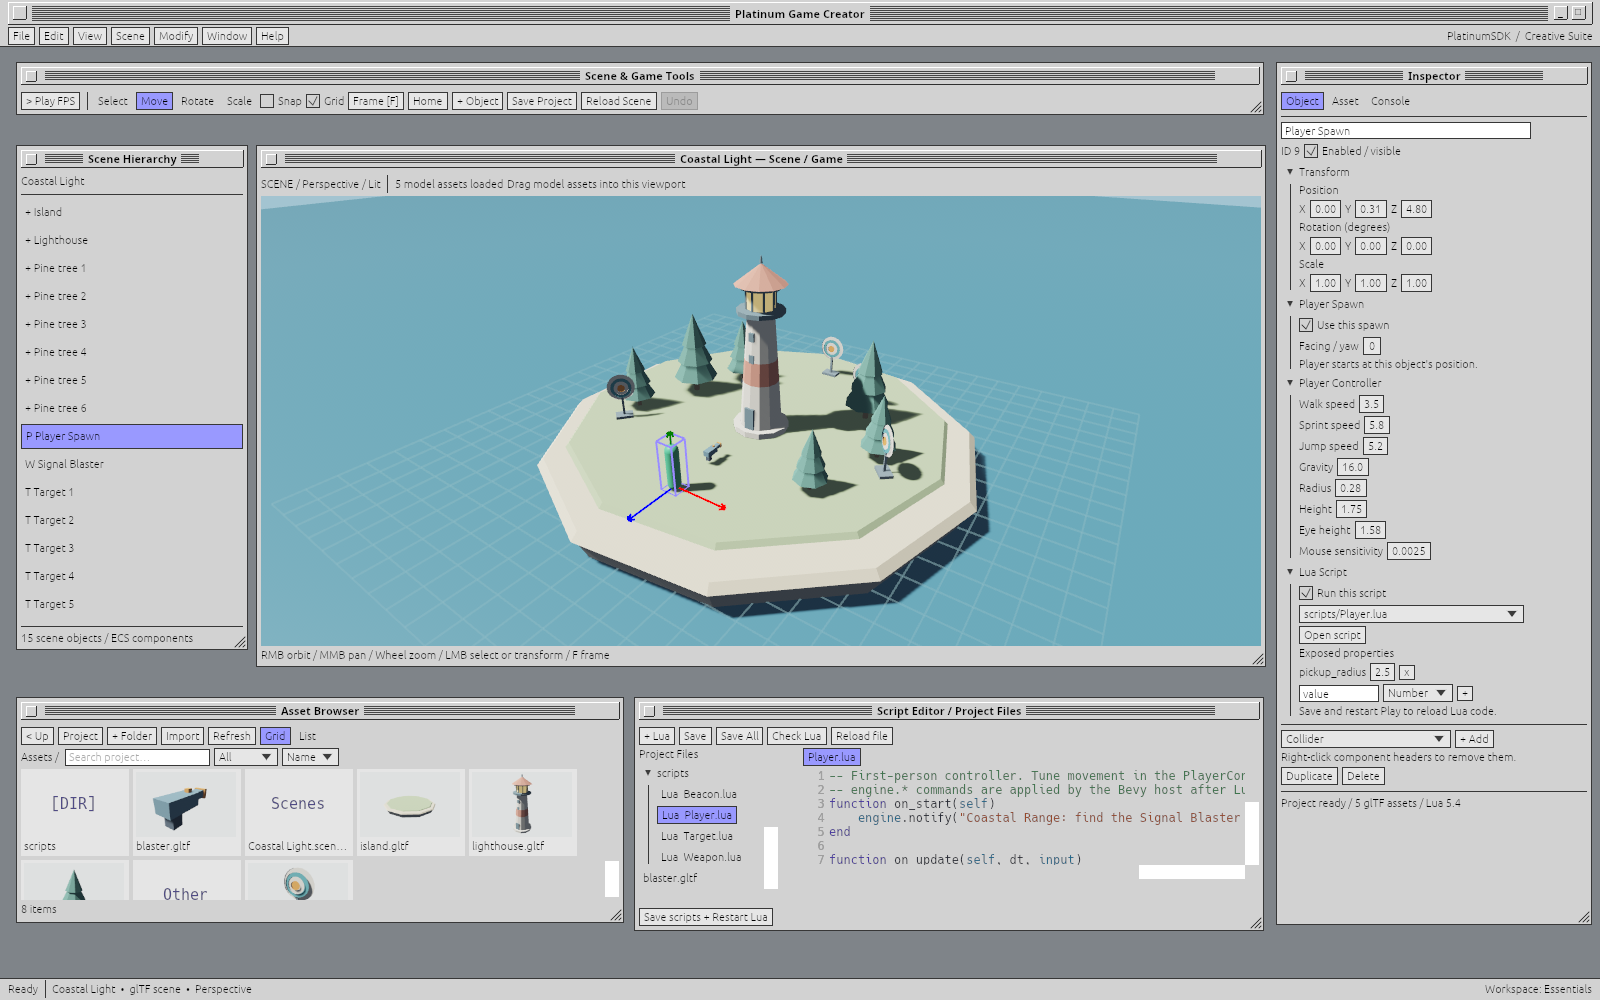Click the Inspector panel title-bar box
1600x1000 pixels.
click(1291, 76)
